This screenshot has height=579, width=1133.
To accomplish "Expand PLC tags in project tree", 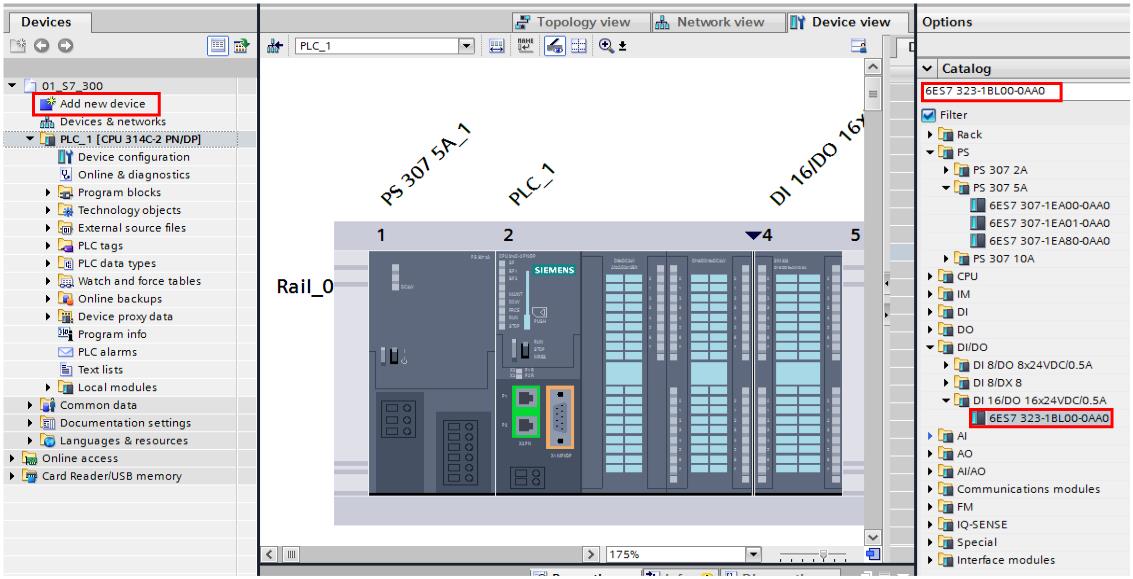I will tap(48, 246).
